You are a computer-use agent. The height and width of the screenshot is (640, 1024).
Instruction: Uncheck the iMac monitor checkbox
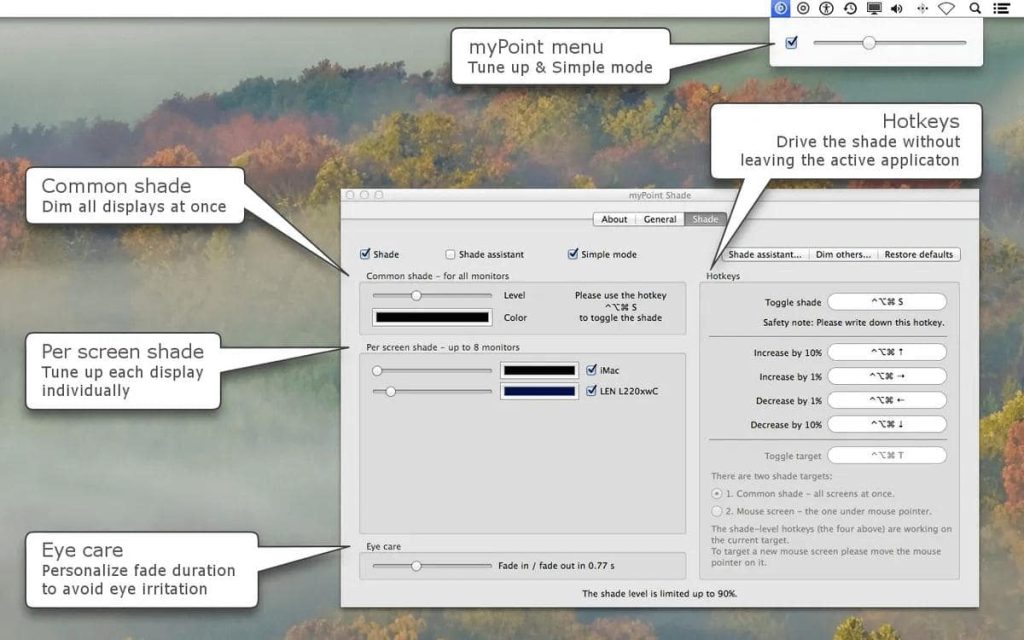(x=592, y=370)
